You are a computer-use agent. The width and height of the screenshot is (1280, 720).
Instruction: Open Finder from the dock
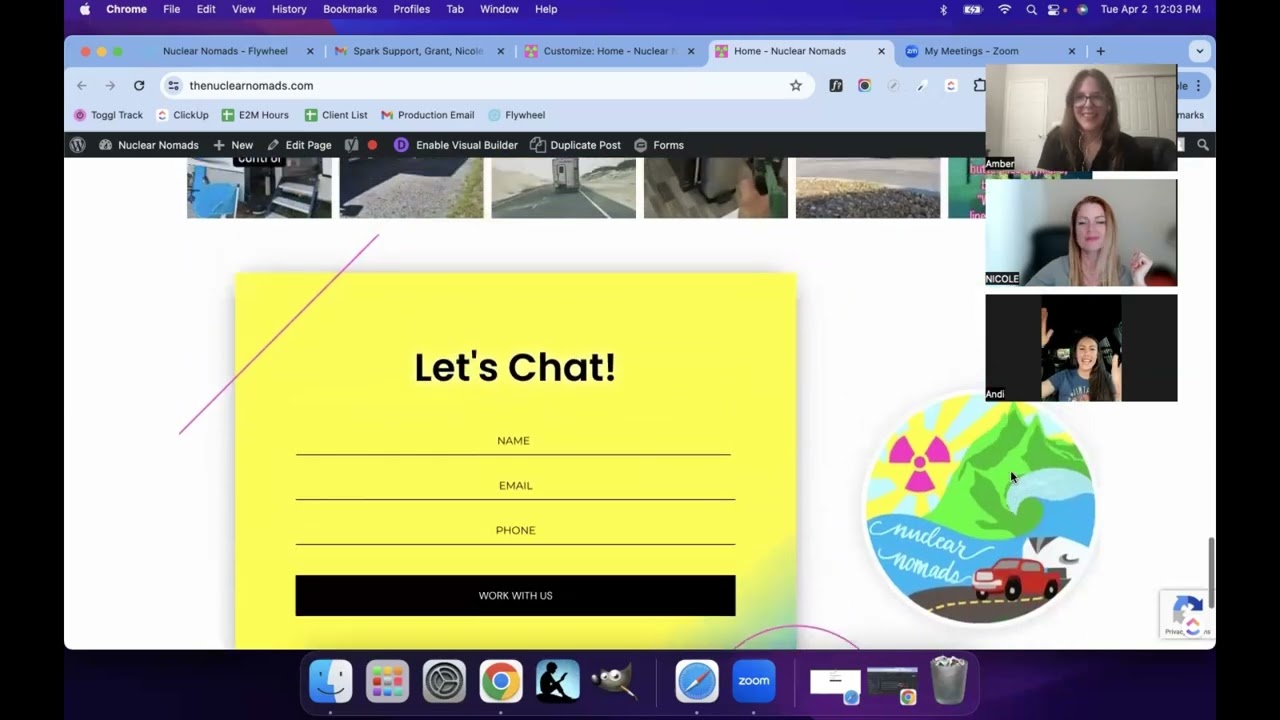pos(330,681)
